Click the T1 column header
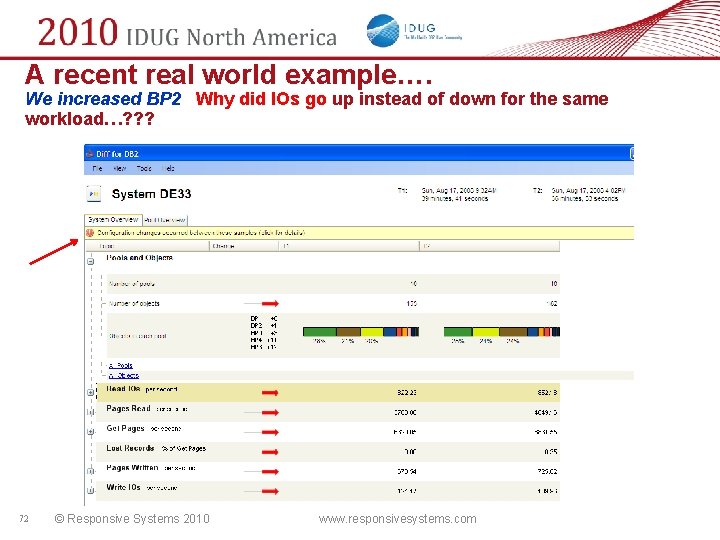Viewport: 720px width, 540px height. coord(349,247)
